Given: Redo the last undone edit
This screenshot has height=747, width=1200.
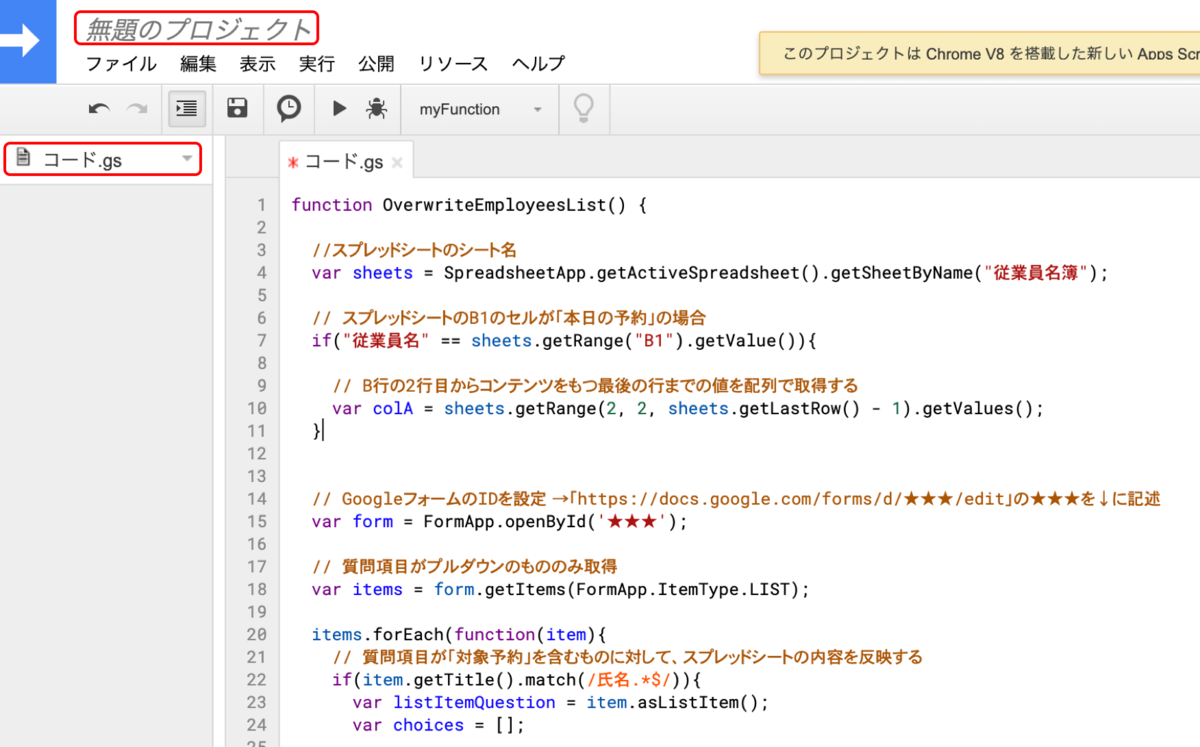Looking at the screenshot, I should coord(137,109).
